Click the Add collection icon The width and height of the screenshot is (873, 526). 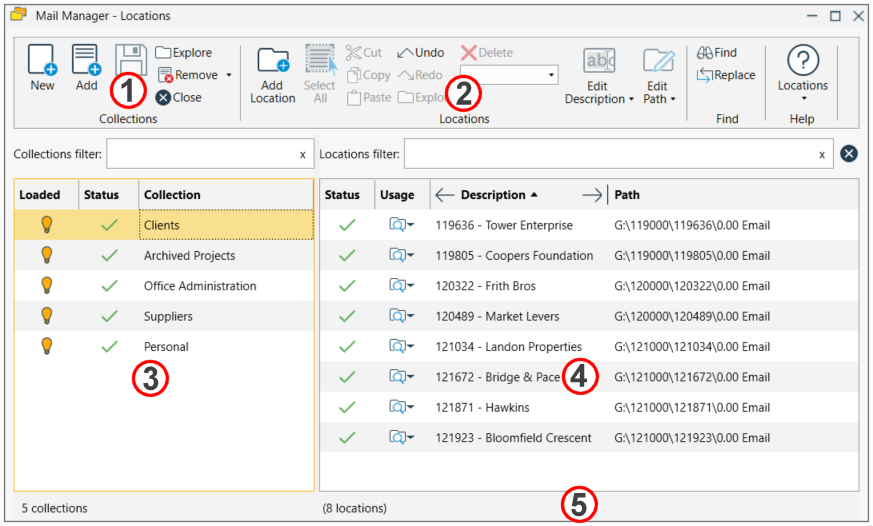pos(86,62)
